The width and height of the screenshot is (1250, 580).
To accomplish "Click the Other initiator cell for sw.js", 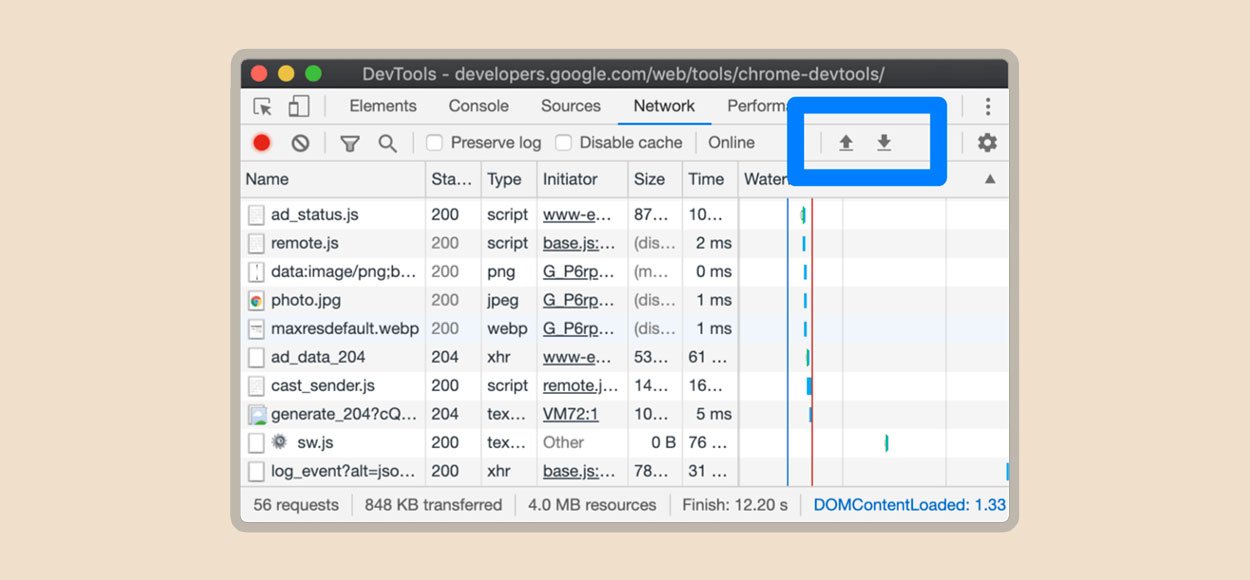I will click(x=564, y=442).
